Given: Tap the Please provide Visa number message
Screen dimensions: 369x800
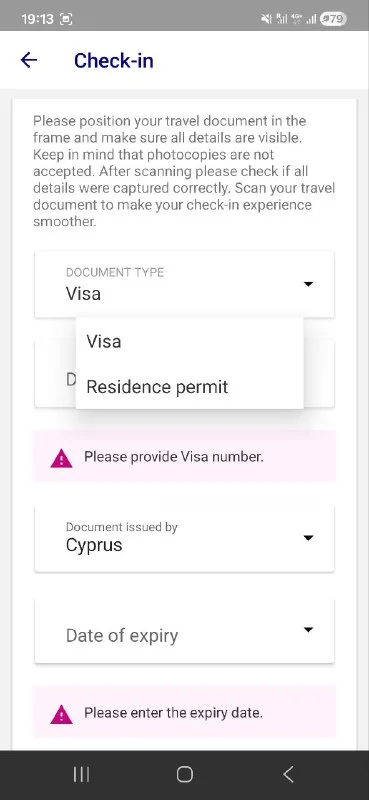Looking at the screenshot, I should [x=174, y=457].
